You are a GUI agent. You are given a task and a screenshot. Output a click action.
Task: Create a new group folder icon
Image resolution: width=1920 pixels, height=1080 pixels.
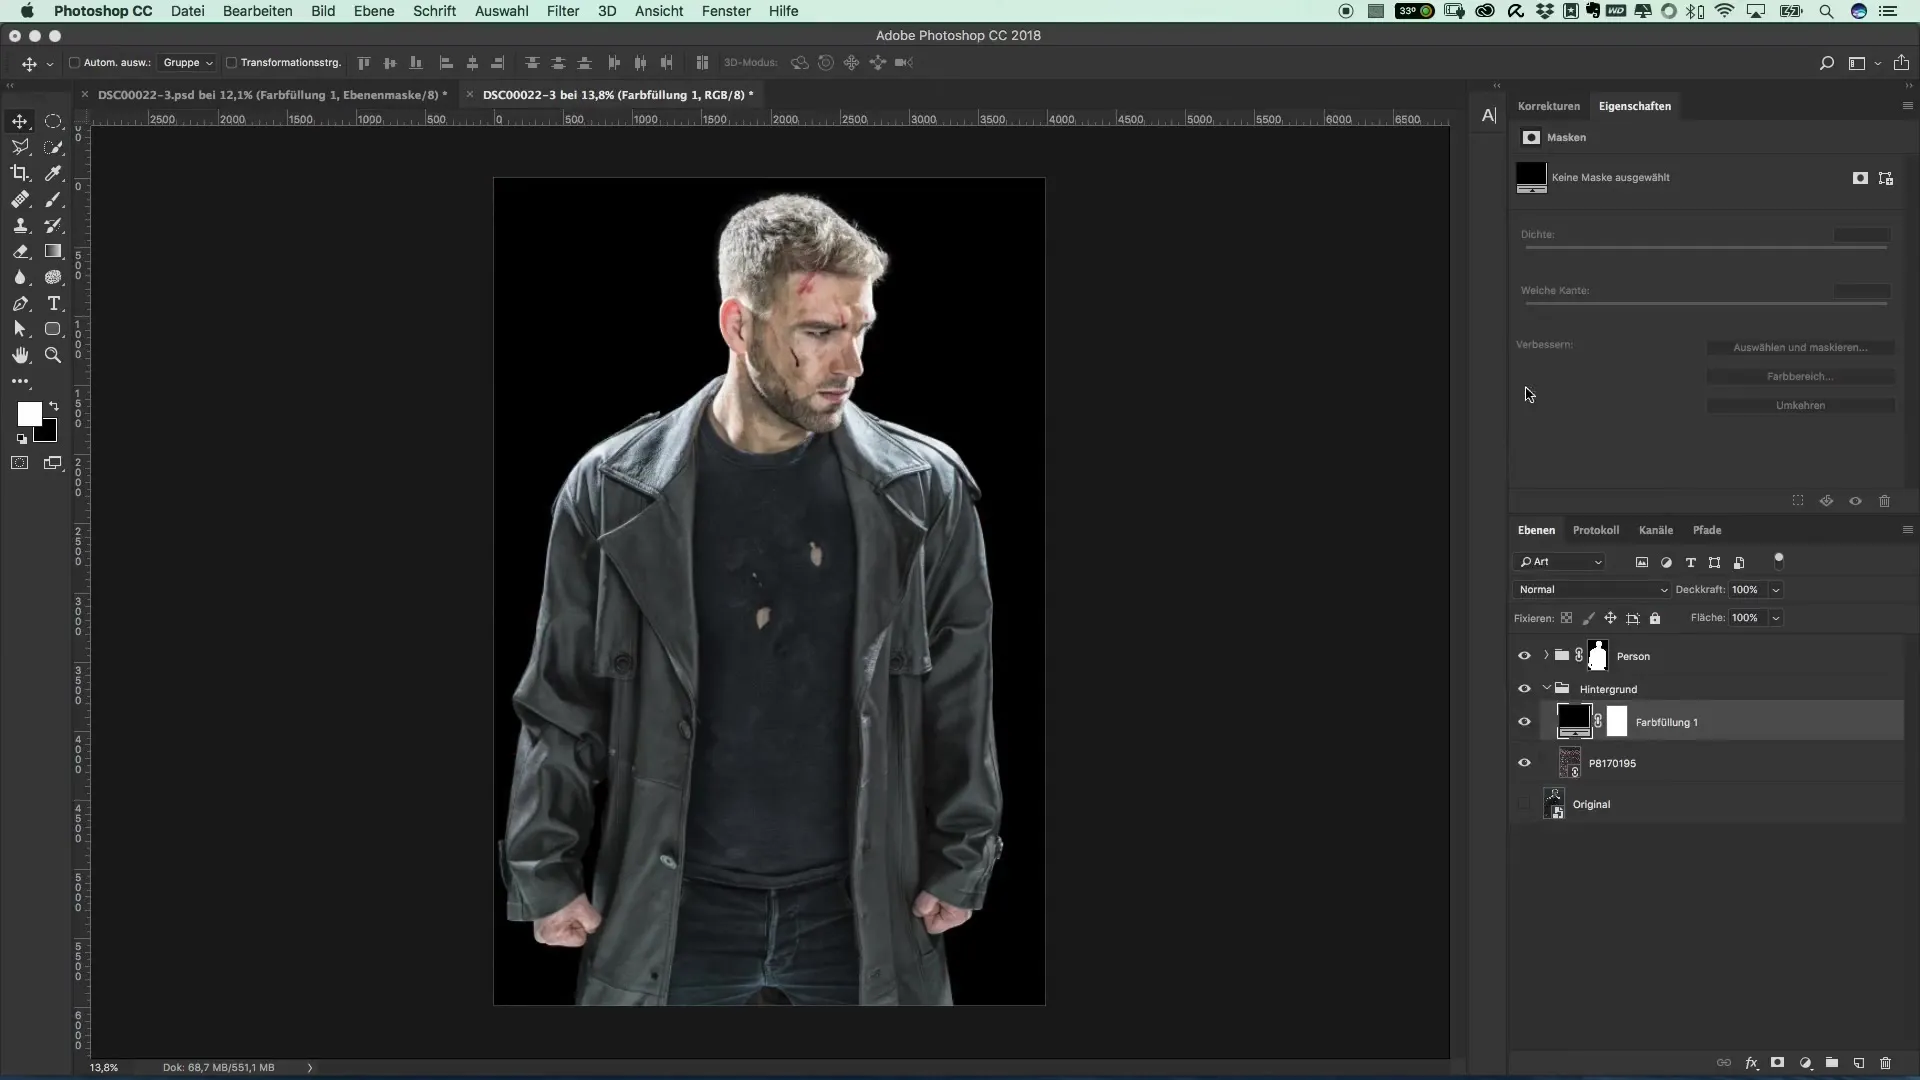(1832, 1063)
